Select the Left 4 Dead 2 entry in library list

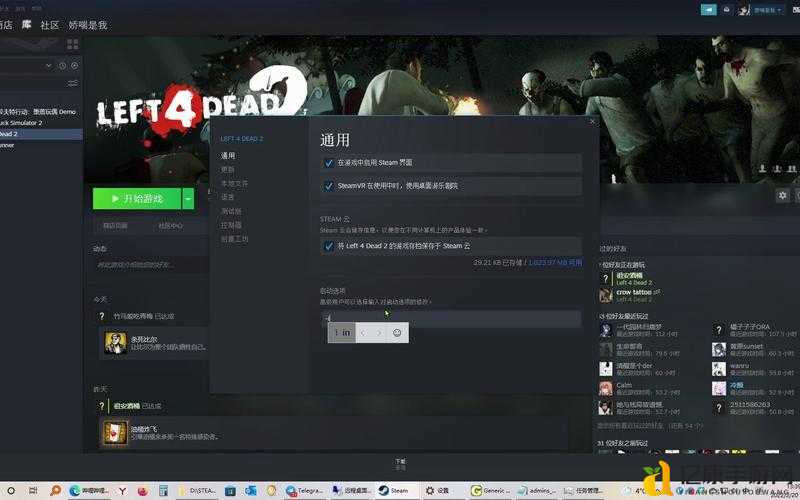(41, 134)
